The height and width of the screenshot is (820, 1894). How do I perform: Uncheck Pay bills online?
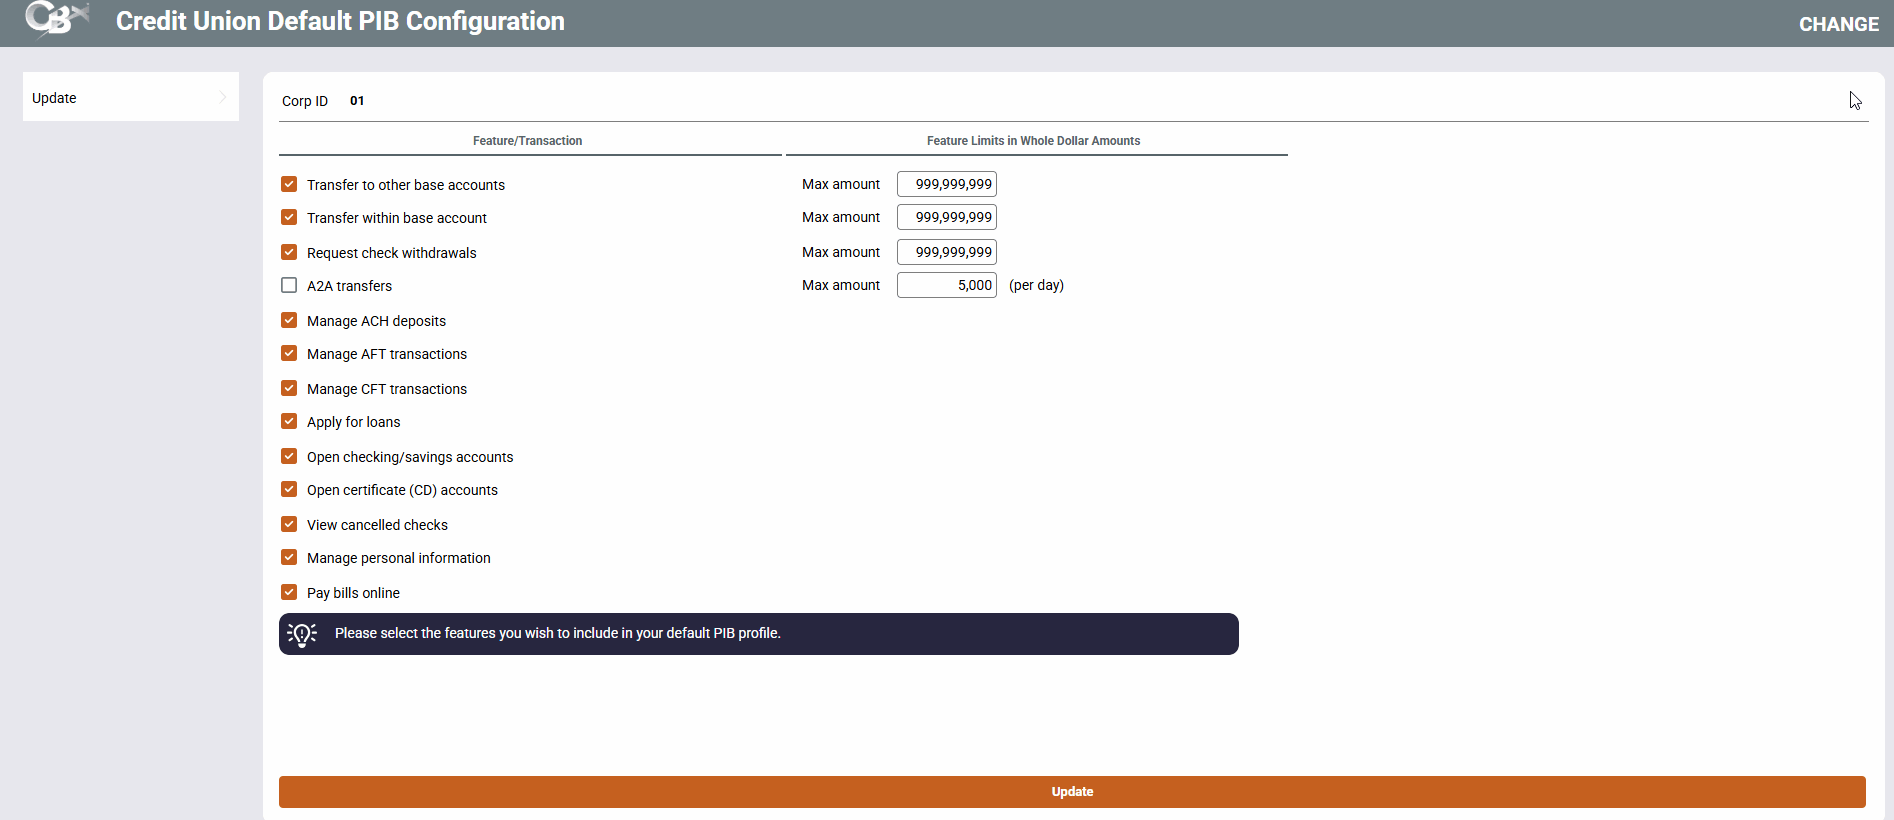[289, 592]
